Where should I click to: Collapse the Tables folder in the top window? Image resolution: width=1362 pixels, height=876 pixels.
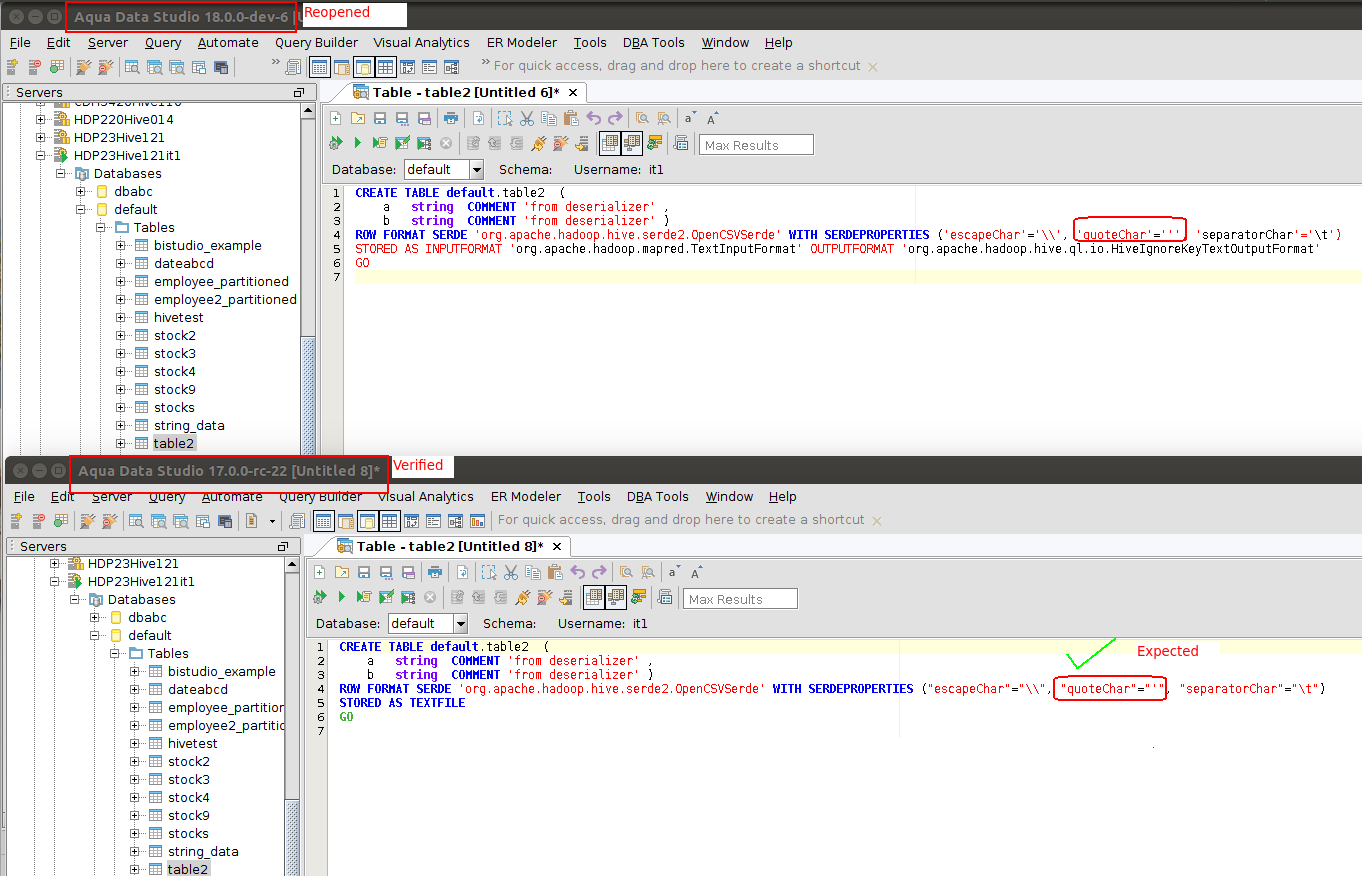(x=101, y=227)
